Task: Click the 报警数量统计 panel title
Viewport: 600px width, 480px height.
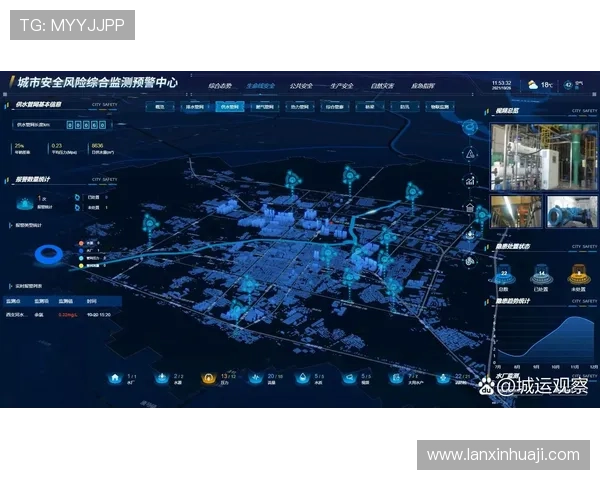Action: (x=33, y=179)
